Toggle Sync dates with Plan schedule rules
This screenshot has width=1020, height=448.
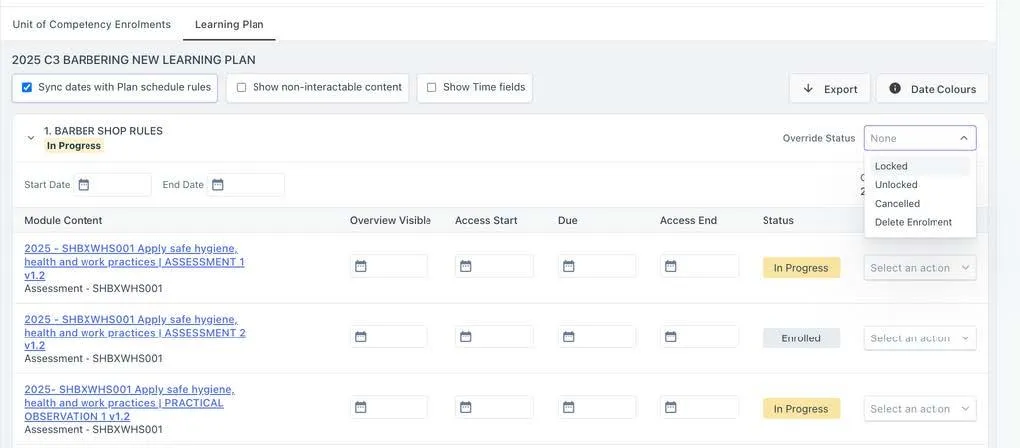27,87
